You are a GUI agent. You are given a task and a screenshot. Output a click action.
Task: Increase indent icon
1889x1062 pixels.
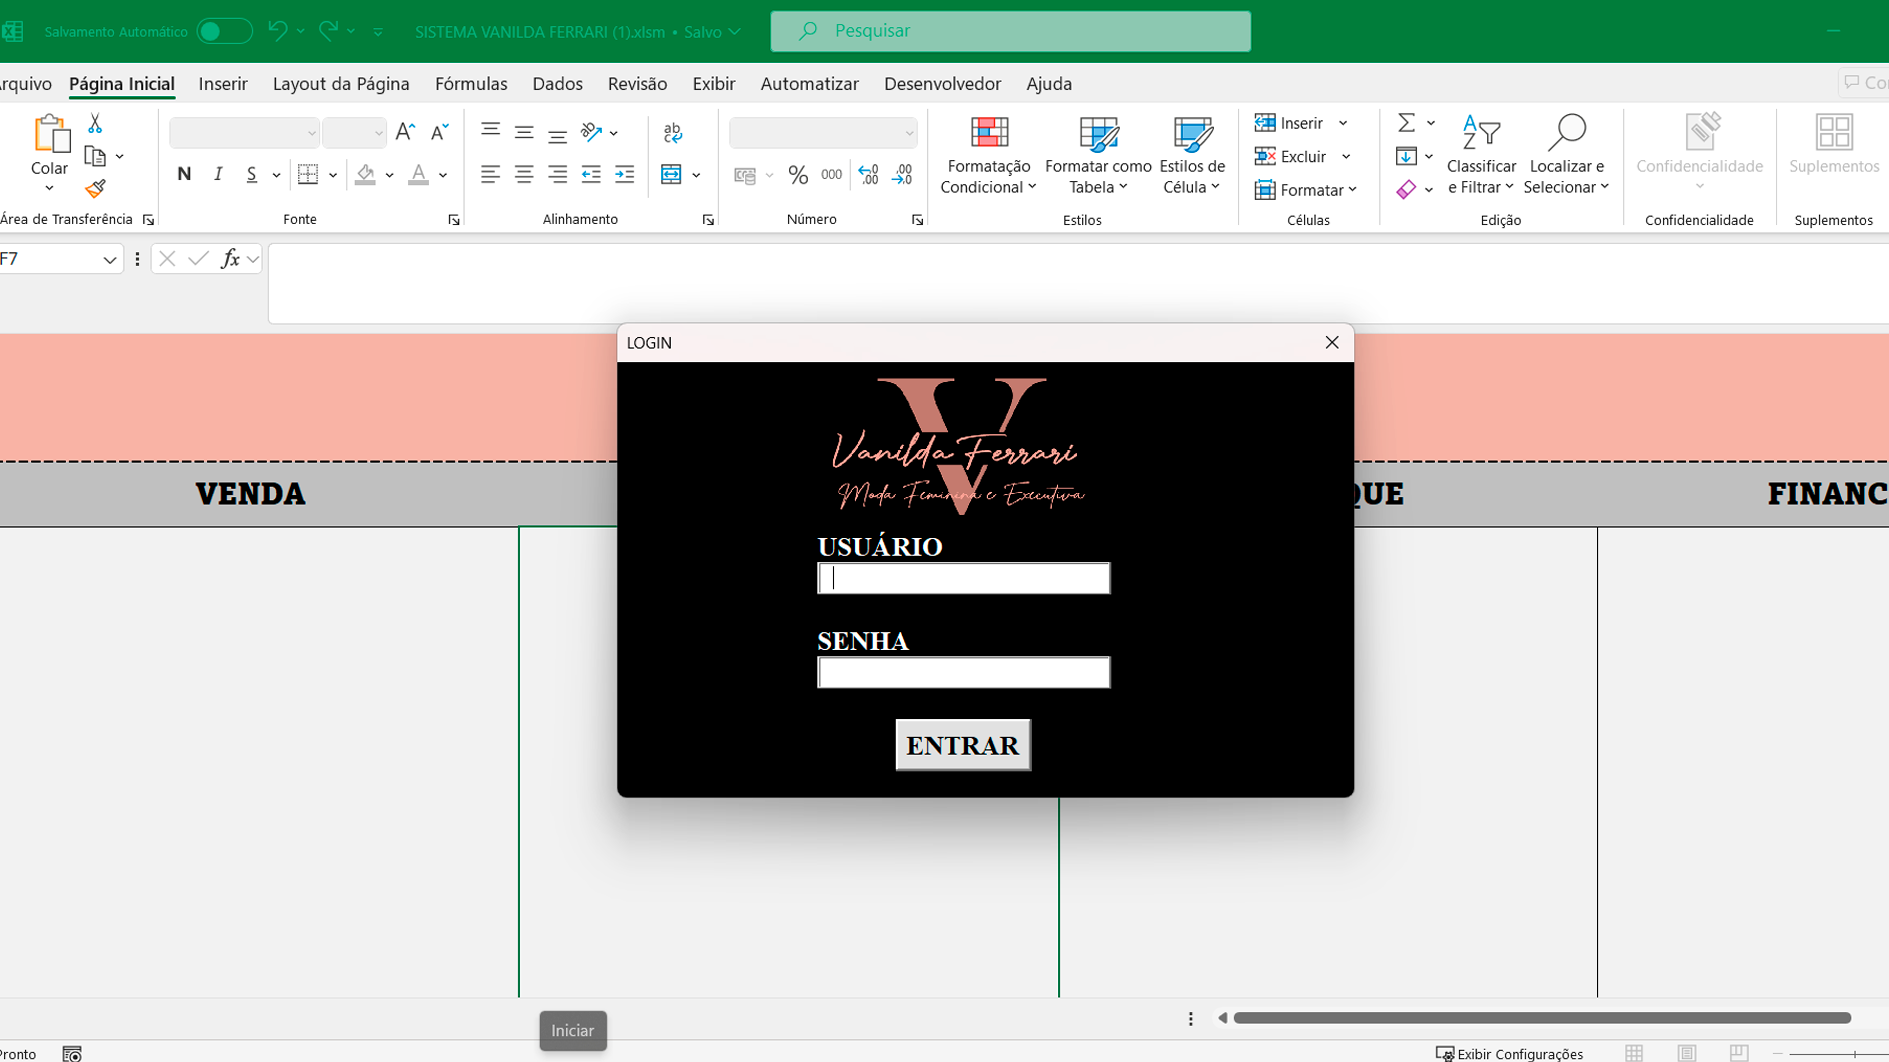625,174
